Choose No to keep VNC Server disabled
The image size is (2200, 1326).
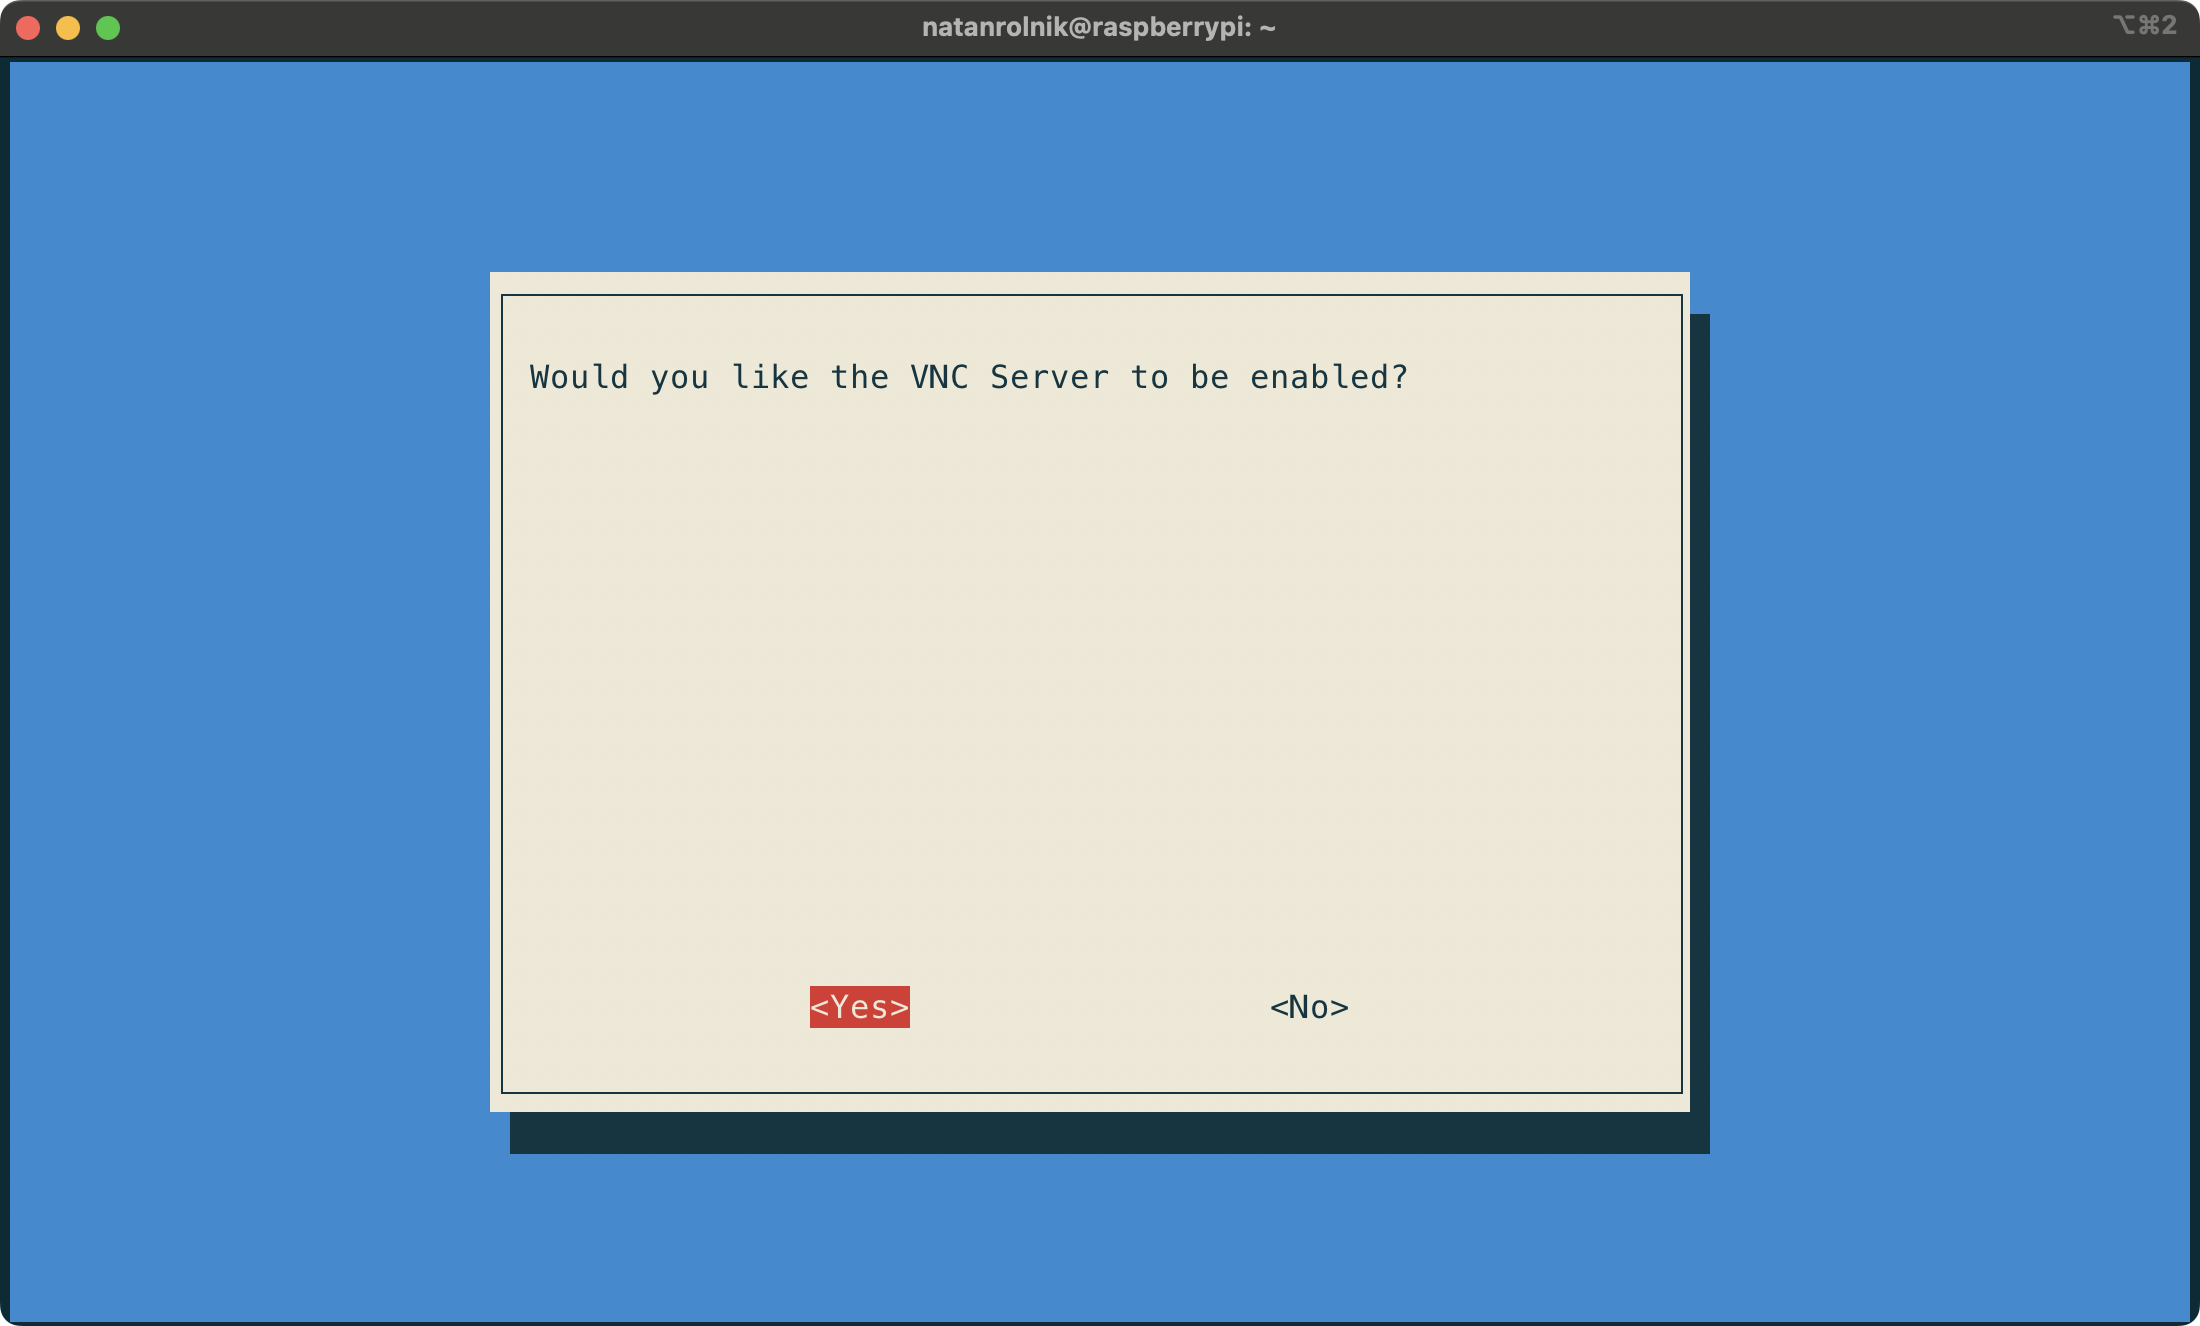click(x=1308, y=1007)
